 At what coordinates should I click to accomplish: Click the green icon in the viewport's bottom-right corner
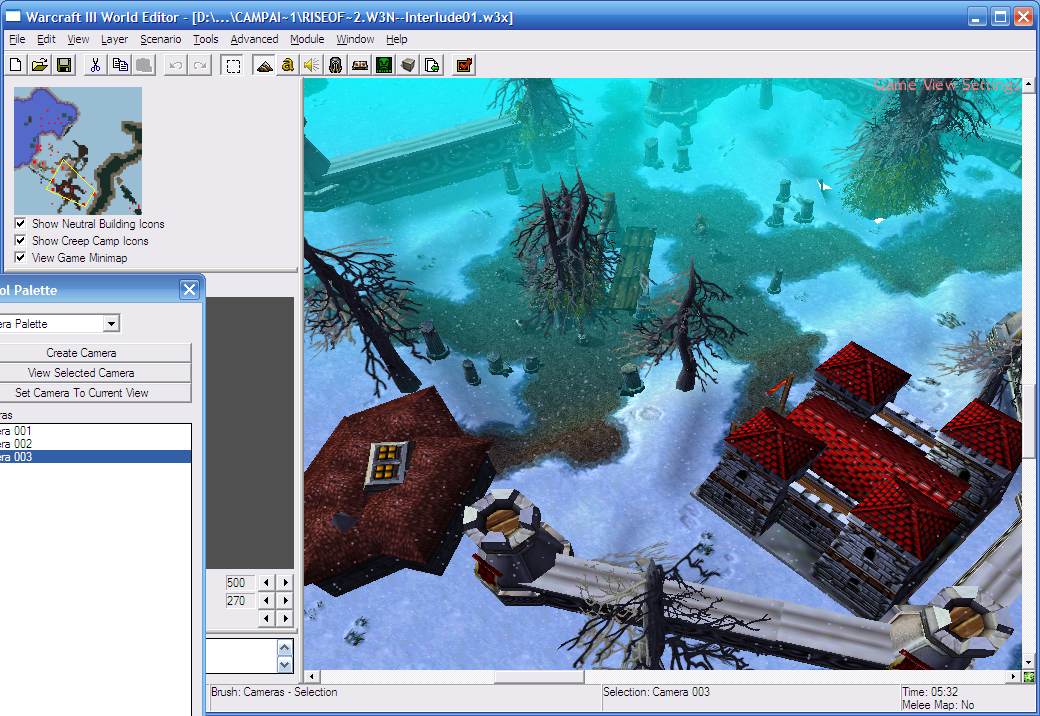coord(1029,677)
